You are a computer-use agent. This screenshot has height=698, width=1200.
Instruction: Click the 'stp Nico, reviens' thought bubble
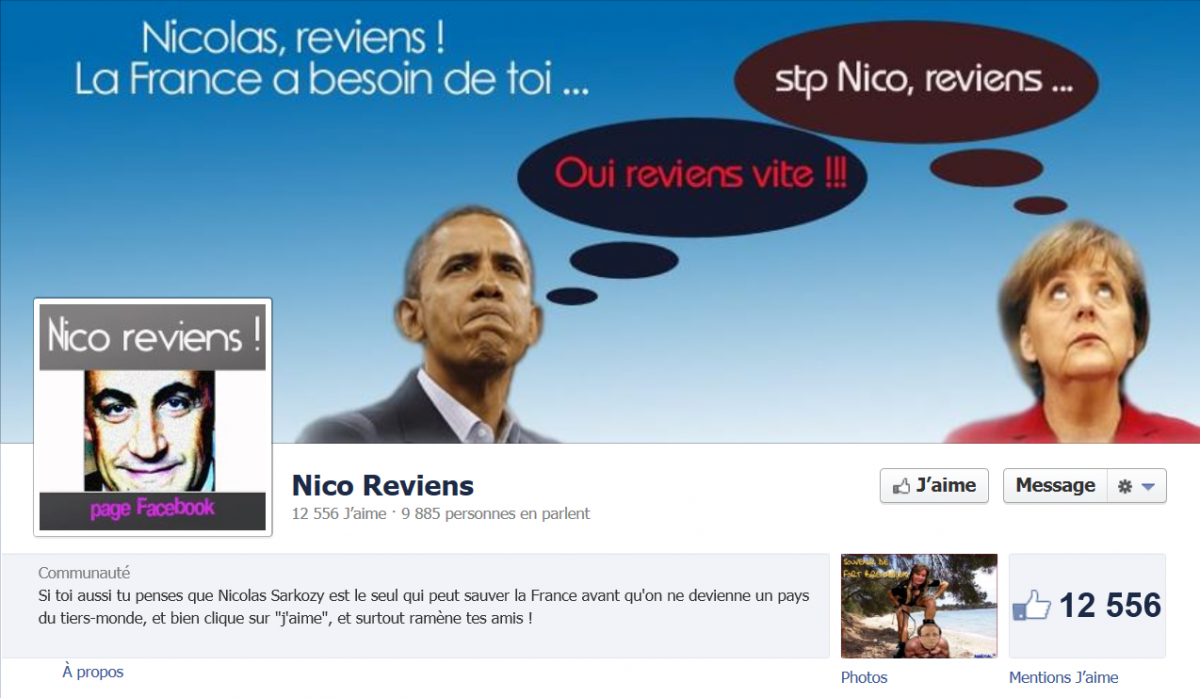click(x=915, y=82)
